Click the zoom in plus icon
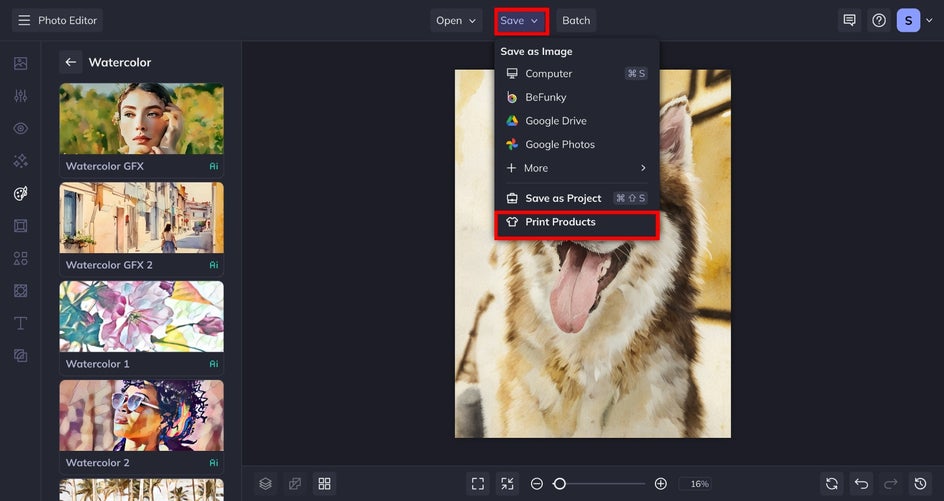Viewport: 944px width, 501px height. point(660,484)
